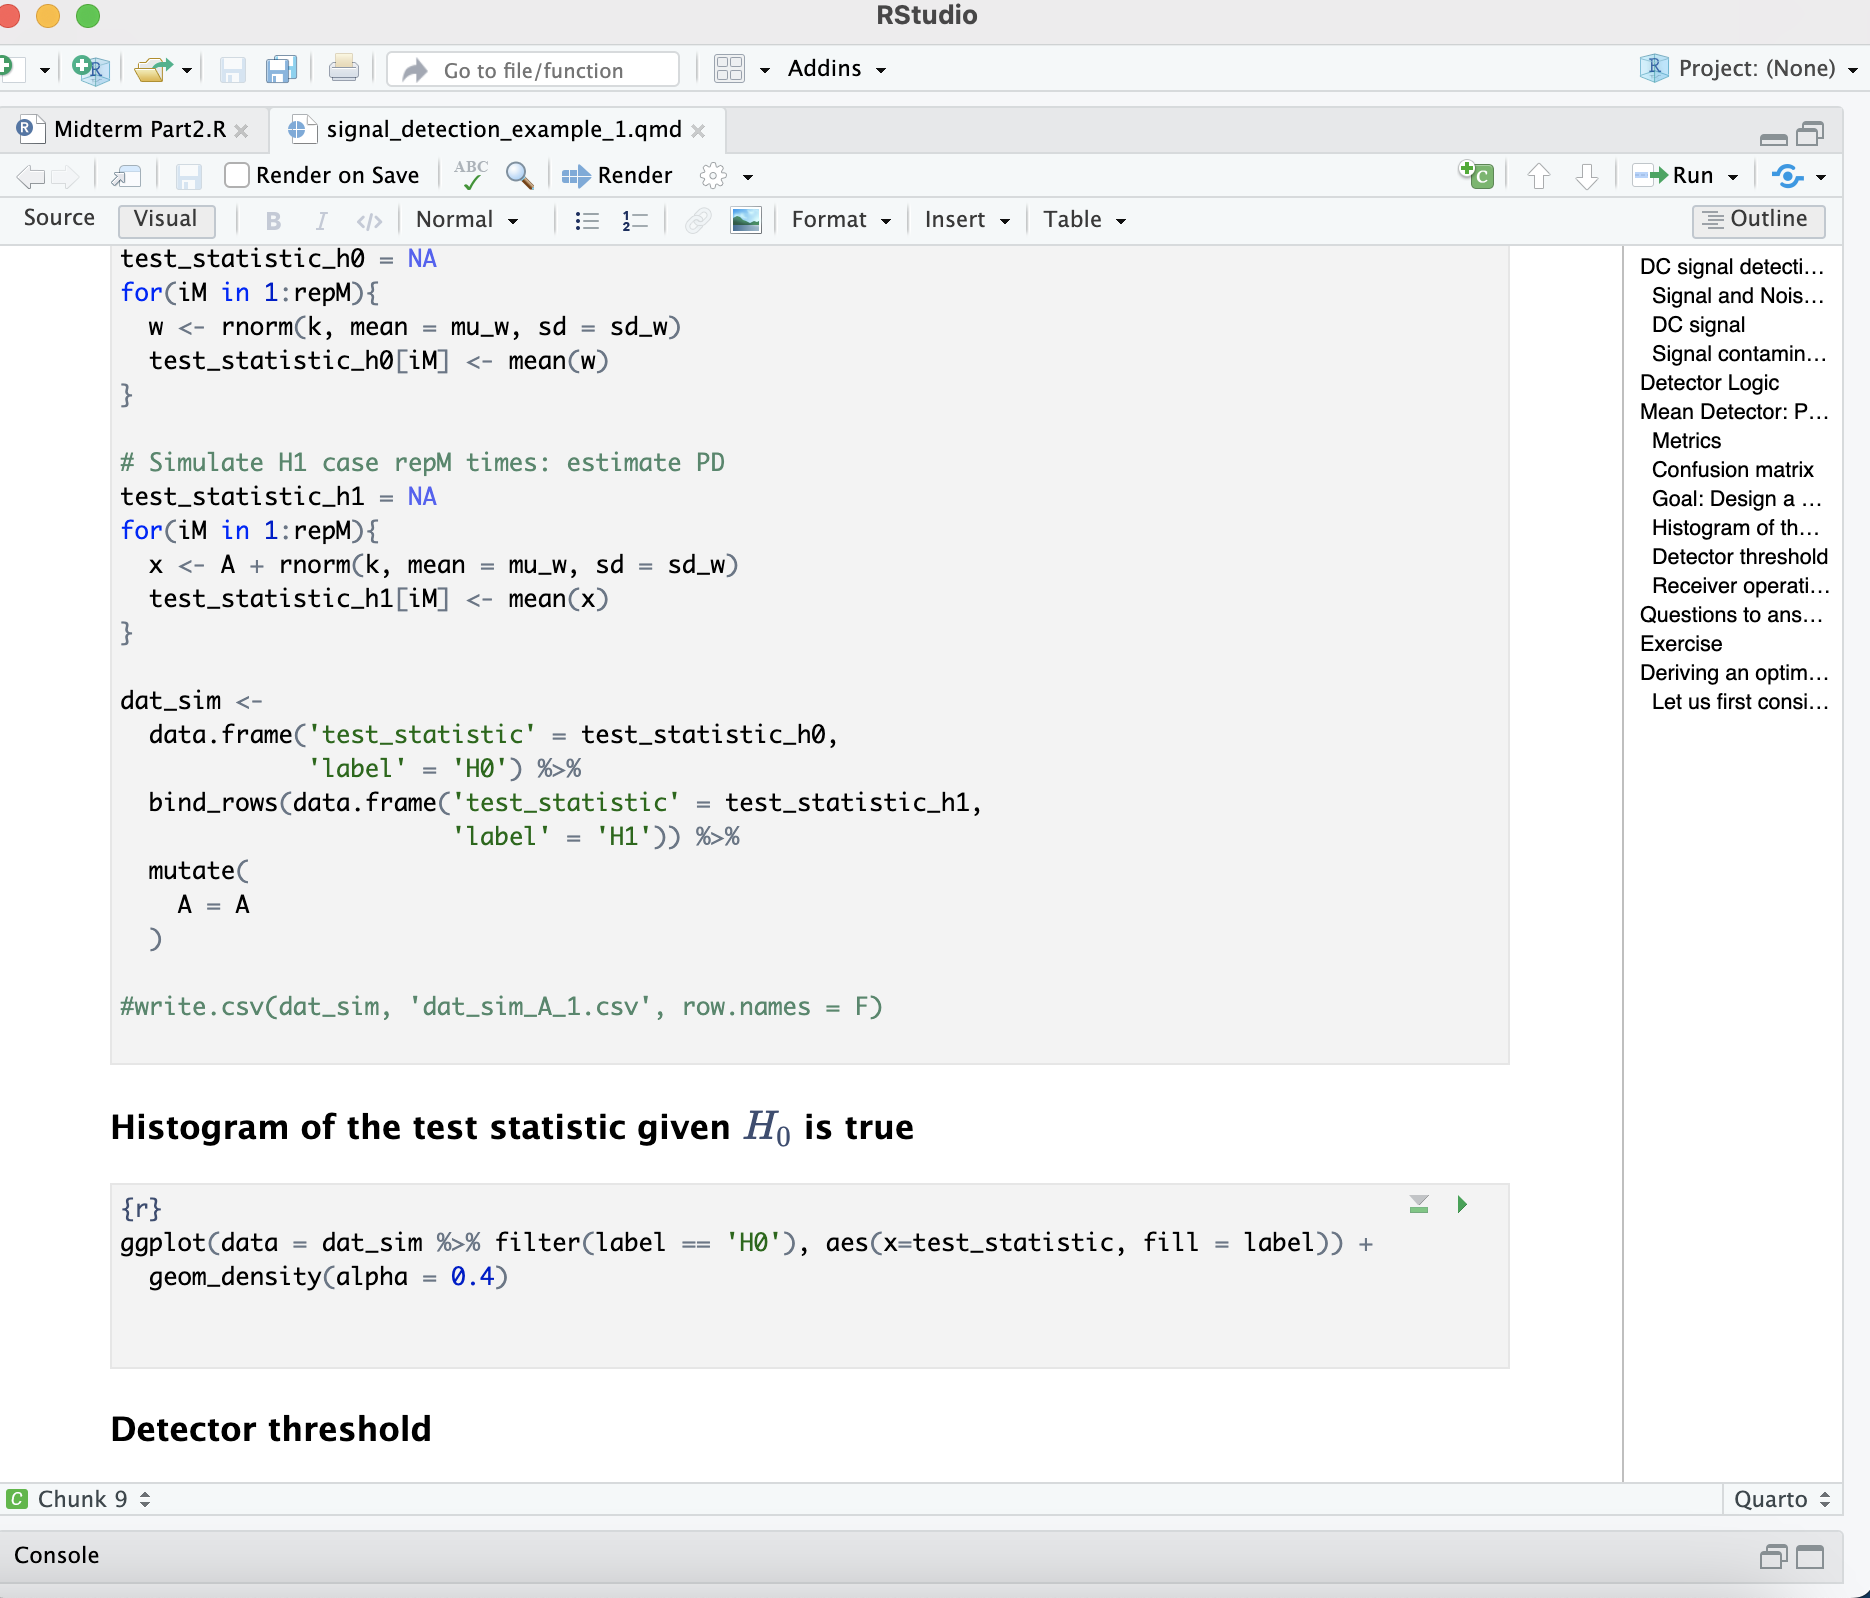Image resolution: width=1870 pixels, height=1598 pixels.
Task: Insert a new code chunk
Action: click(1476, 175)
